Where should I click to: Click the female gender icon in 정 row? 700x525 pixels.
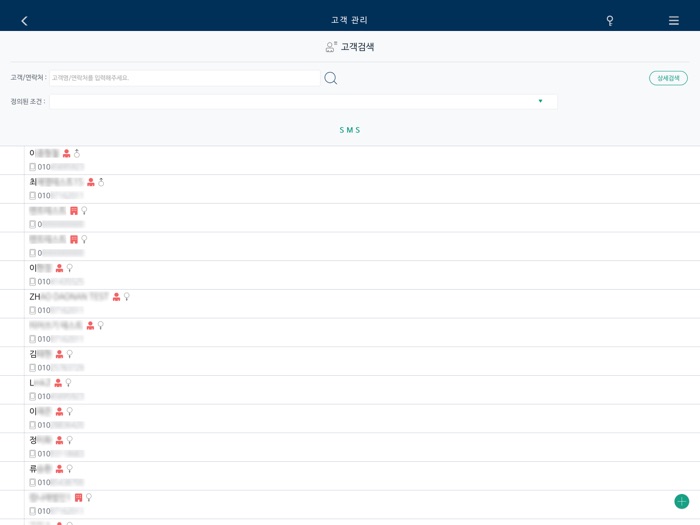70,440
